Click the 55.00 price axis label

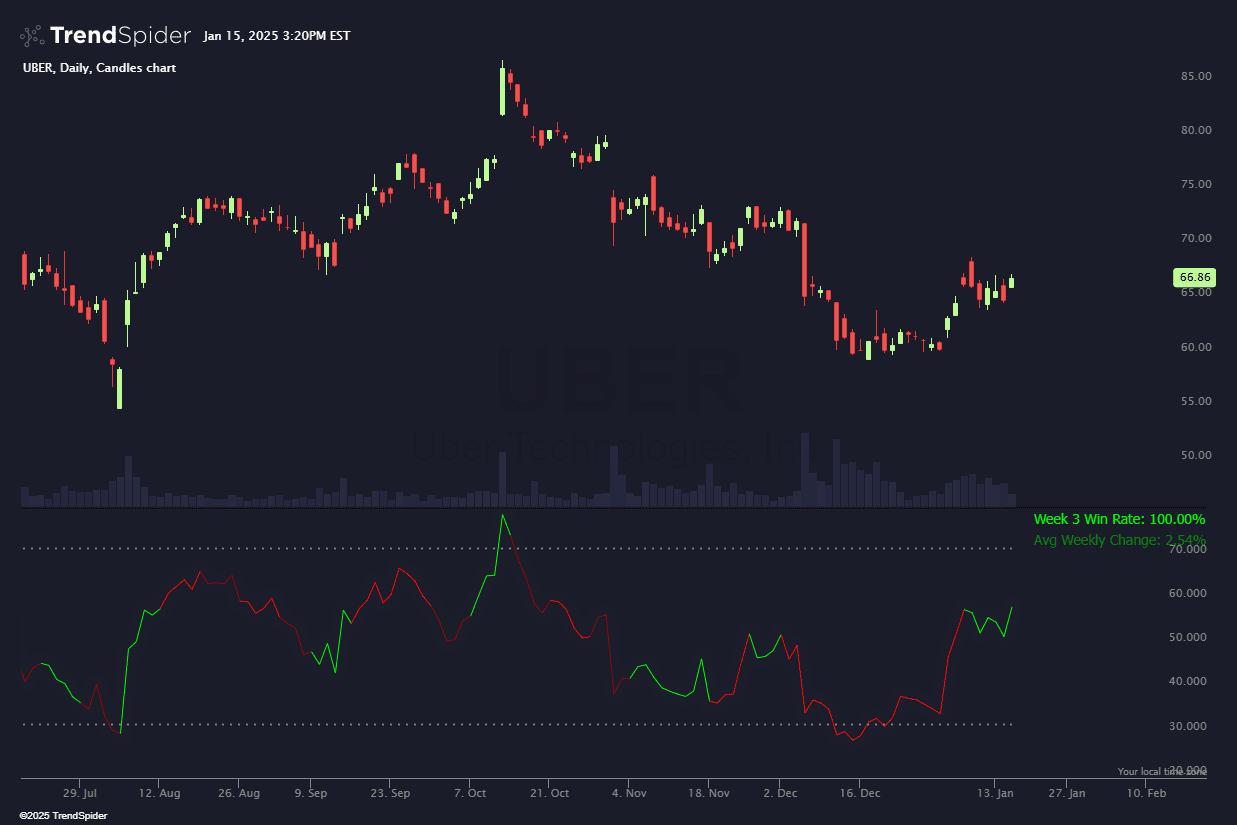click(x=1194, y=401)
